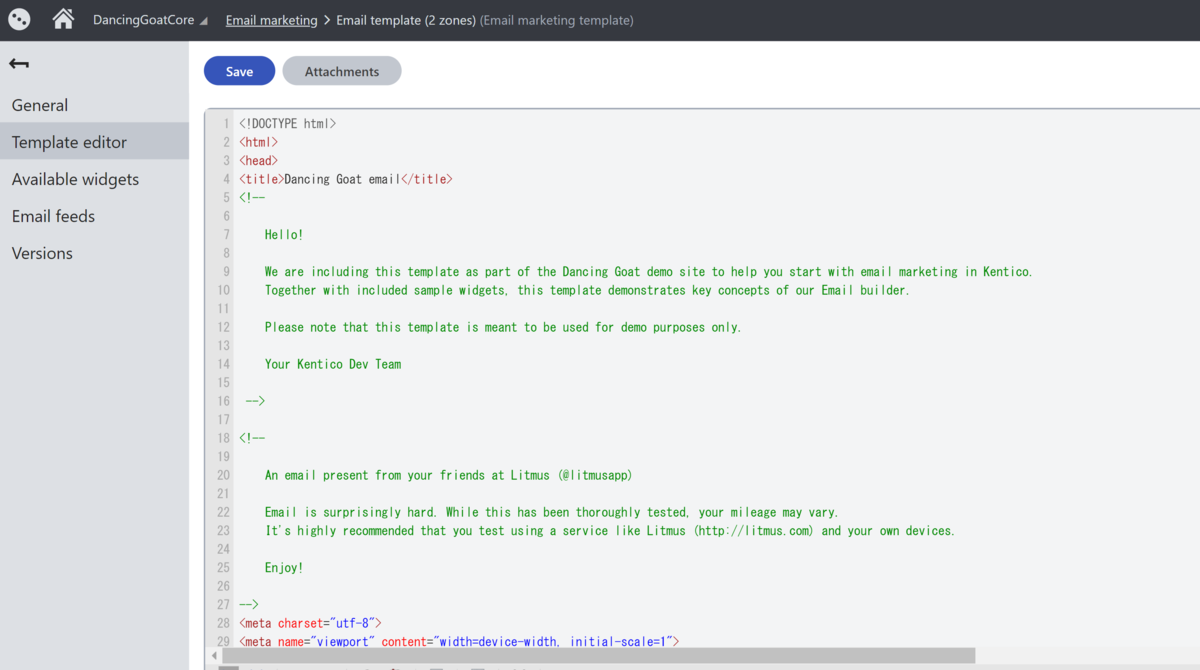Select the Template editor tab
1200x670 pixels.
click(x=94, y=142)
